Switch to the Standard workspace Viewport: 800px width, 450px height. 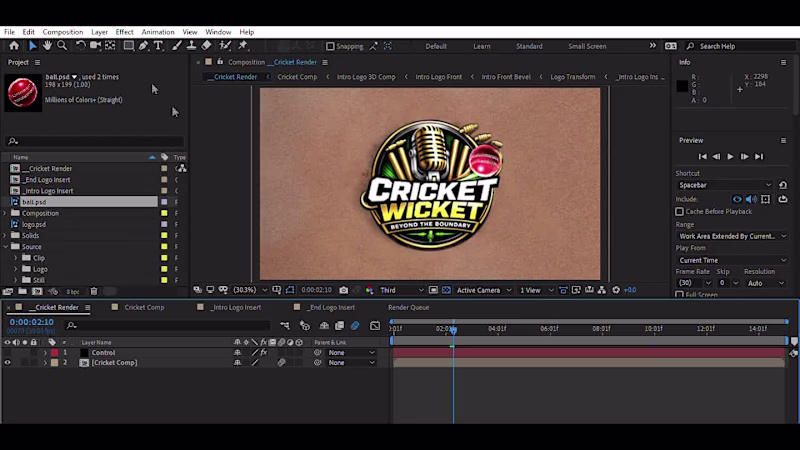pos(529,46)
